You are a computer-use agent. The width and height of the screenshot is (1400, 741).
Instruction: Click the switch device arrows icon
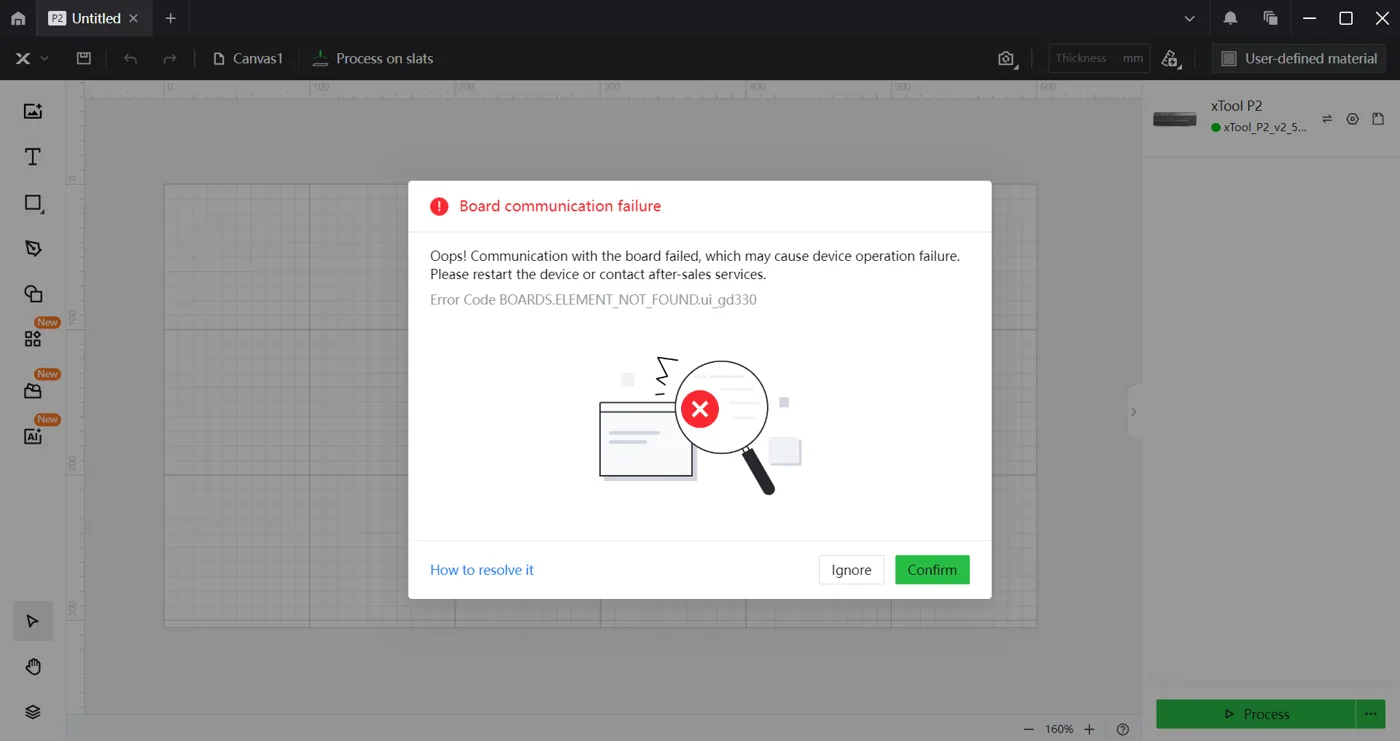1327,119
